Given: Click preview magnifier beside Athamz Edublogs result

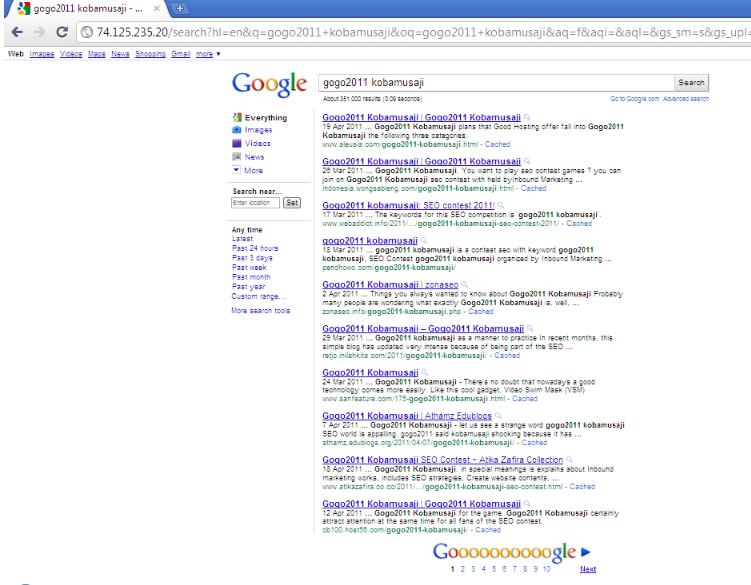Looking at the screenshot, I should (x=498, y=416).
